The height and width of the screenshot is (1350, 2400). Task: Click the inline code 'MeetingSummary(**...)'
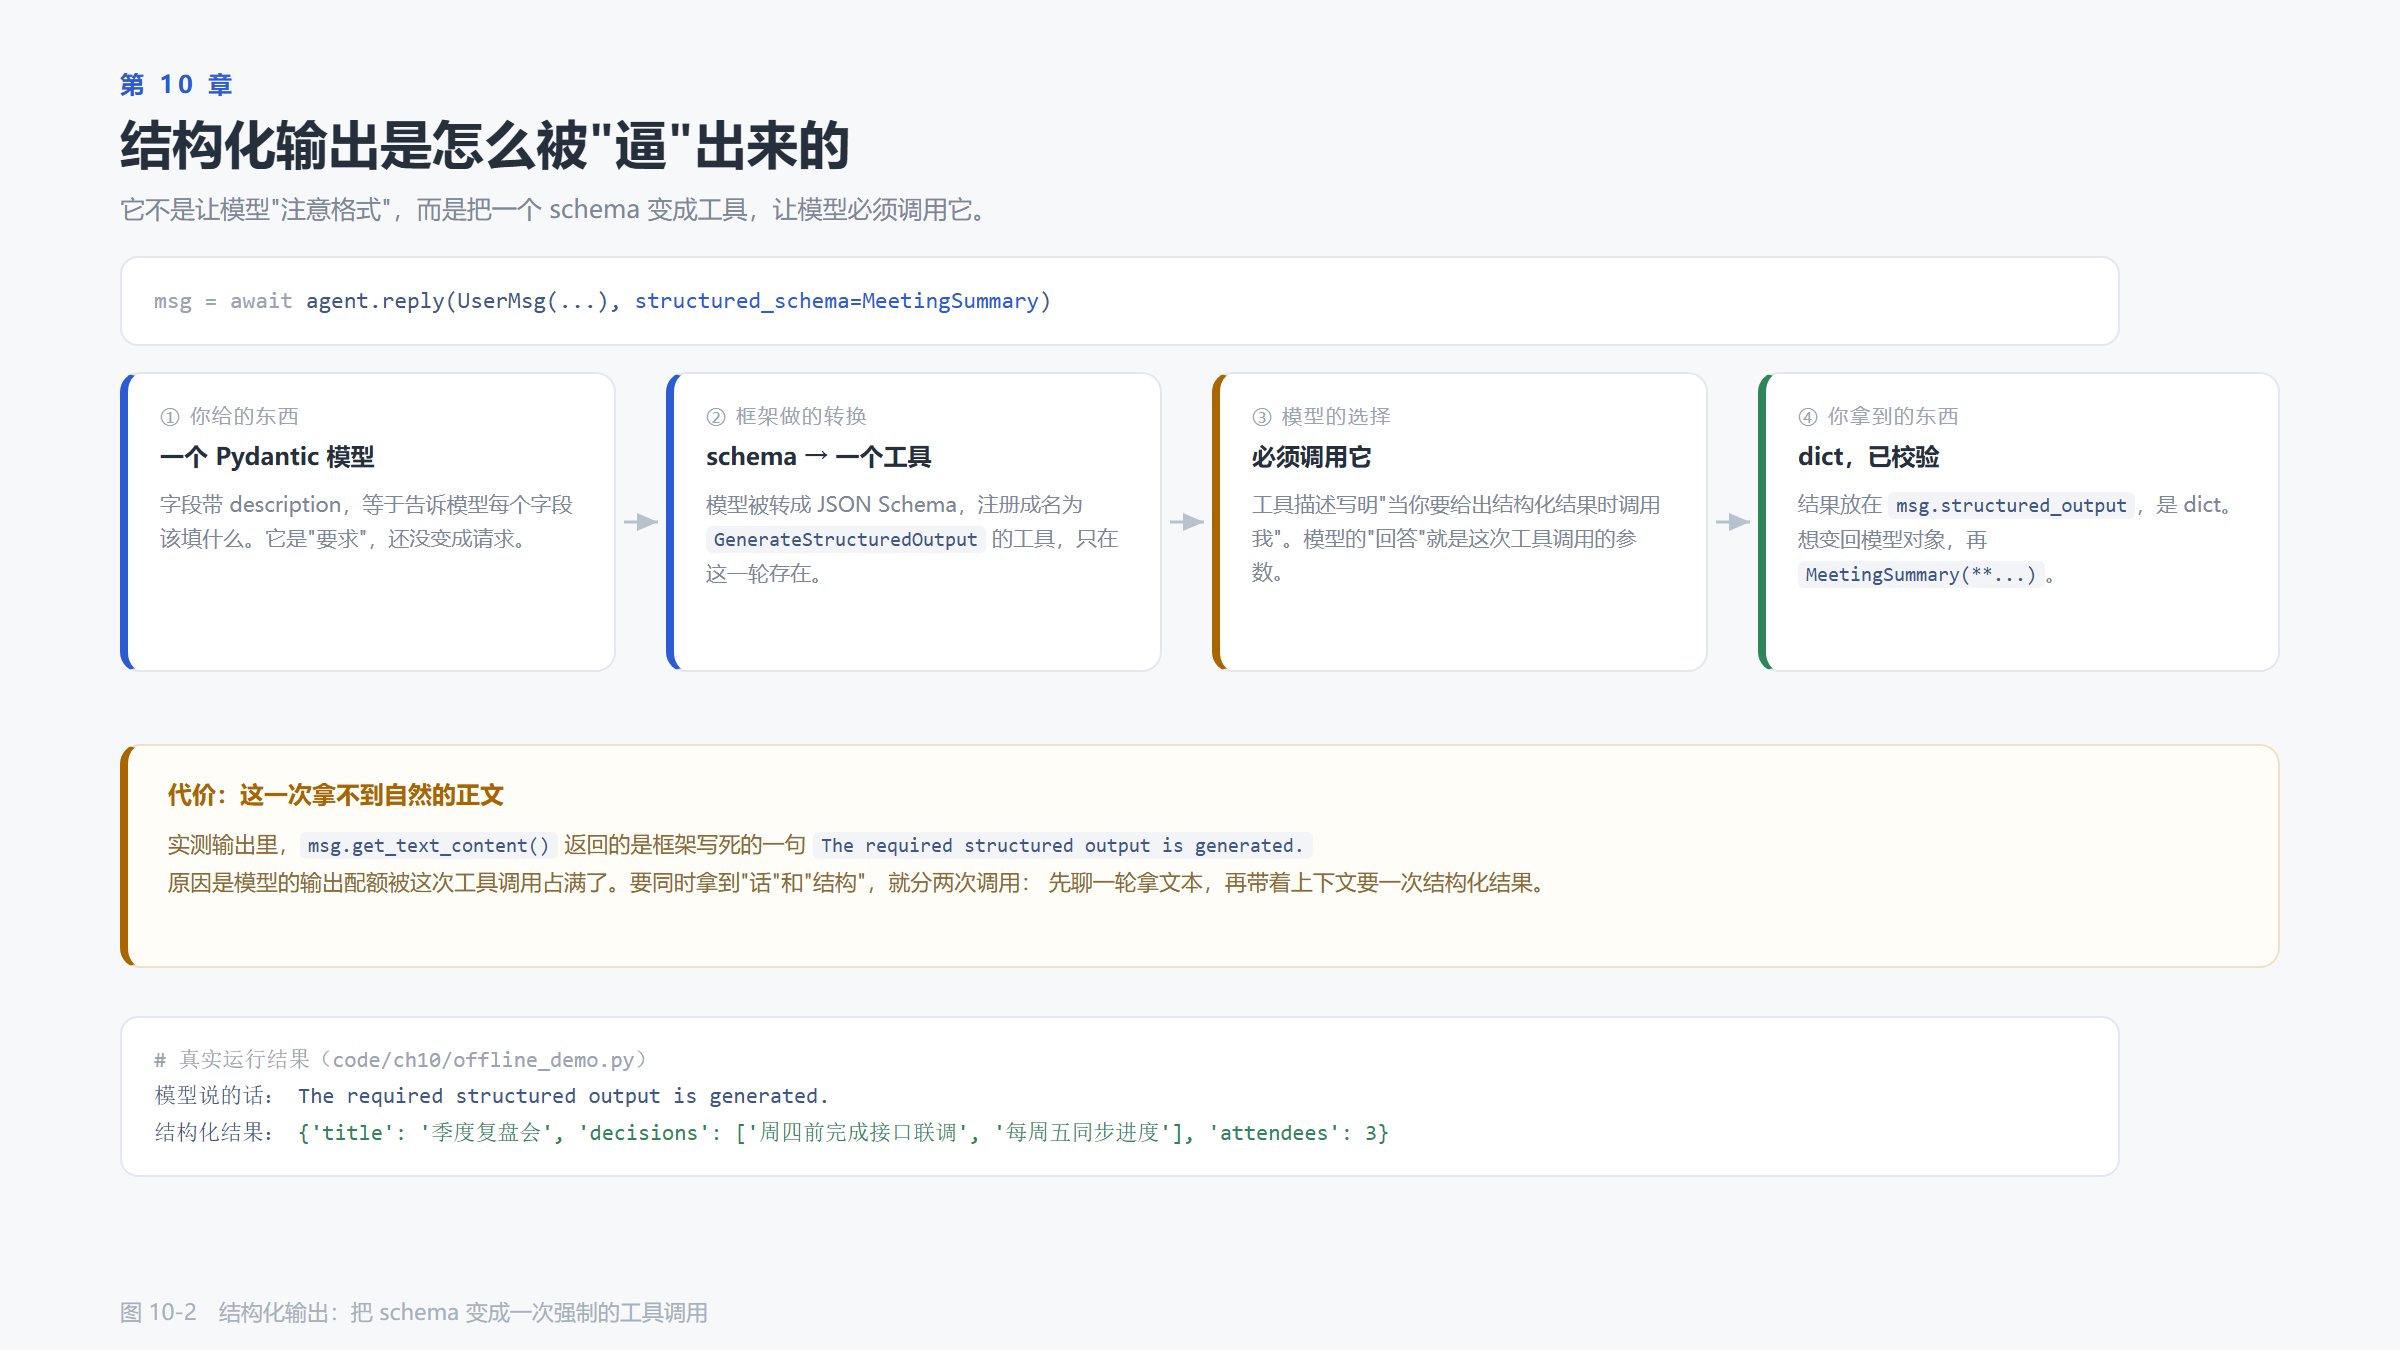[1920, 575]
